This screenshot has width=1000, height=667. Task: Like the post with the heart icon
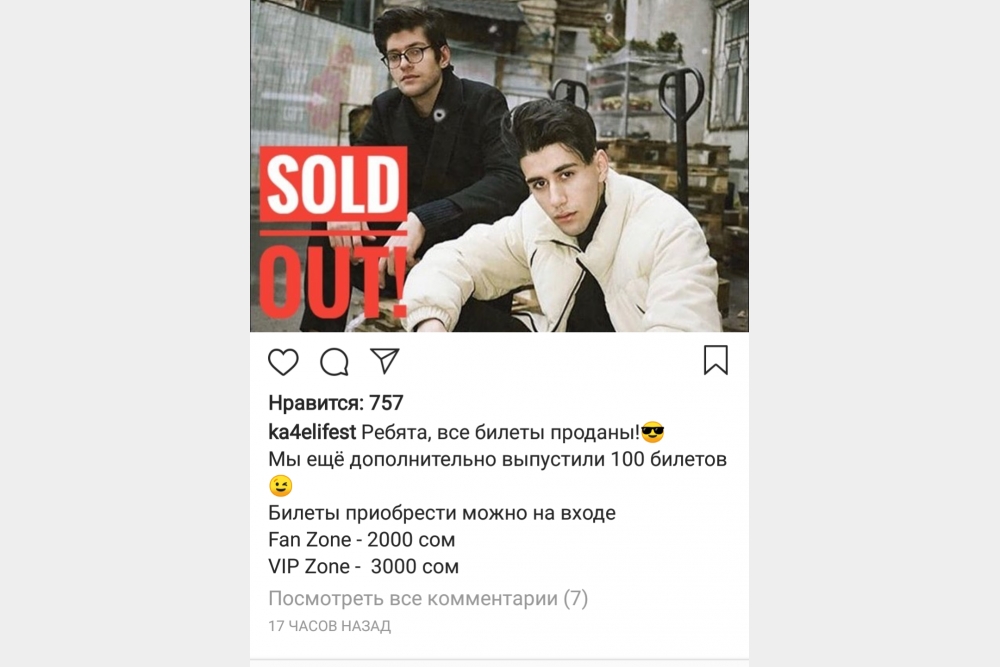click(x=283, y=362)
